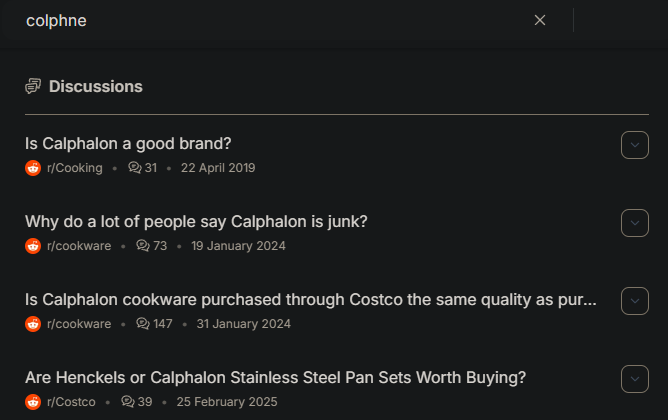Click Reddit icon next to 31 January 2024 post

click(33, 324)
